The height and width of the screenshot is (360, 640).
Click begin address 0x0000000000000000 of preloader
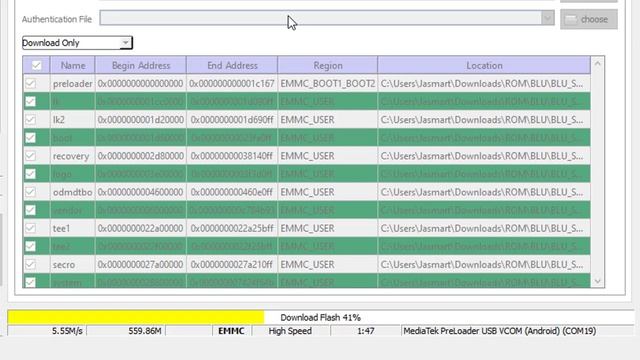pyautogui.click(x=141, y=84)
